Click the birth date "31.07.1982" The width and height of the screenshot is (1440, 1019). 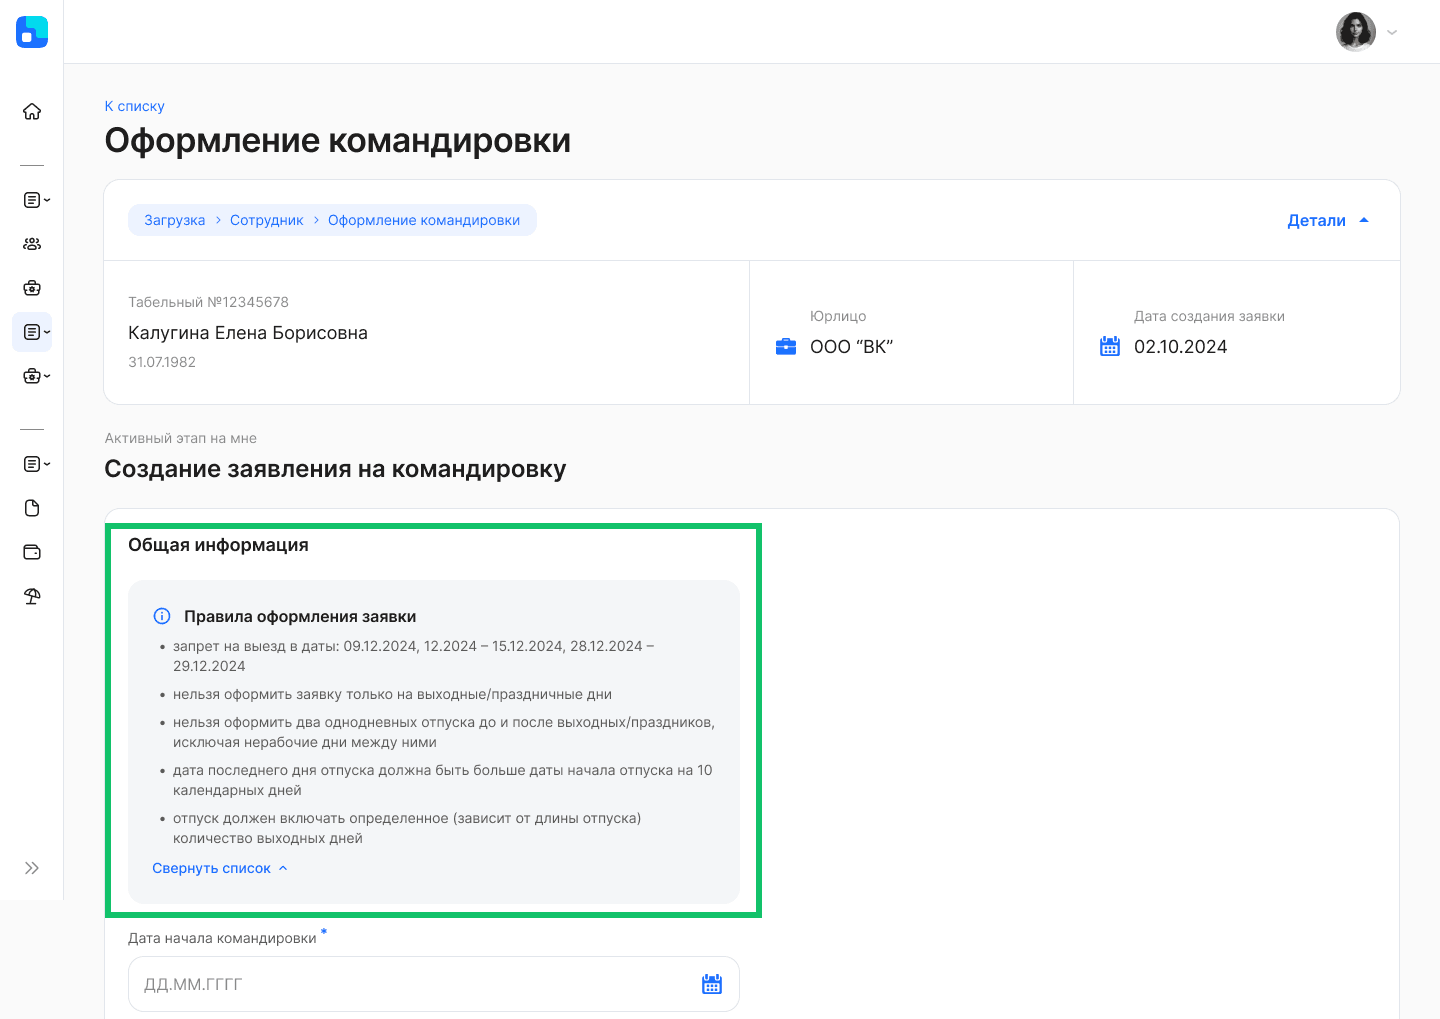pos(162,362)
